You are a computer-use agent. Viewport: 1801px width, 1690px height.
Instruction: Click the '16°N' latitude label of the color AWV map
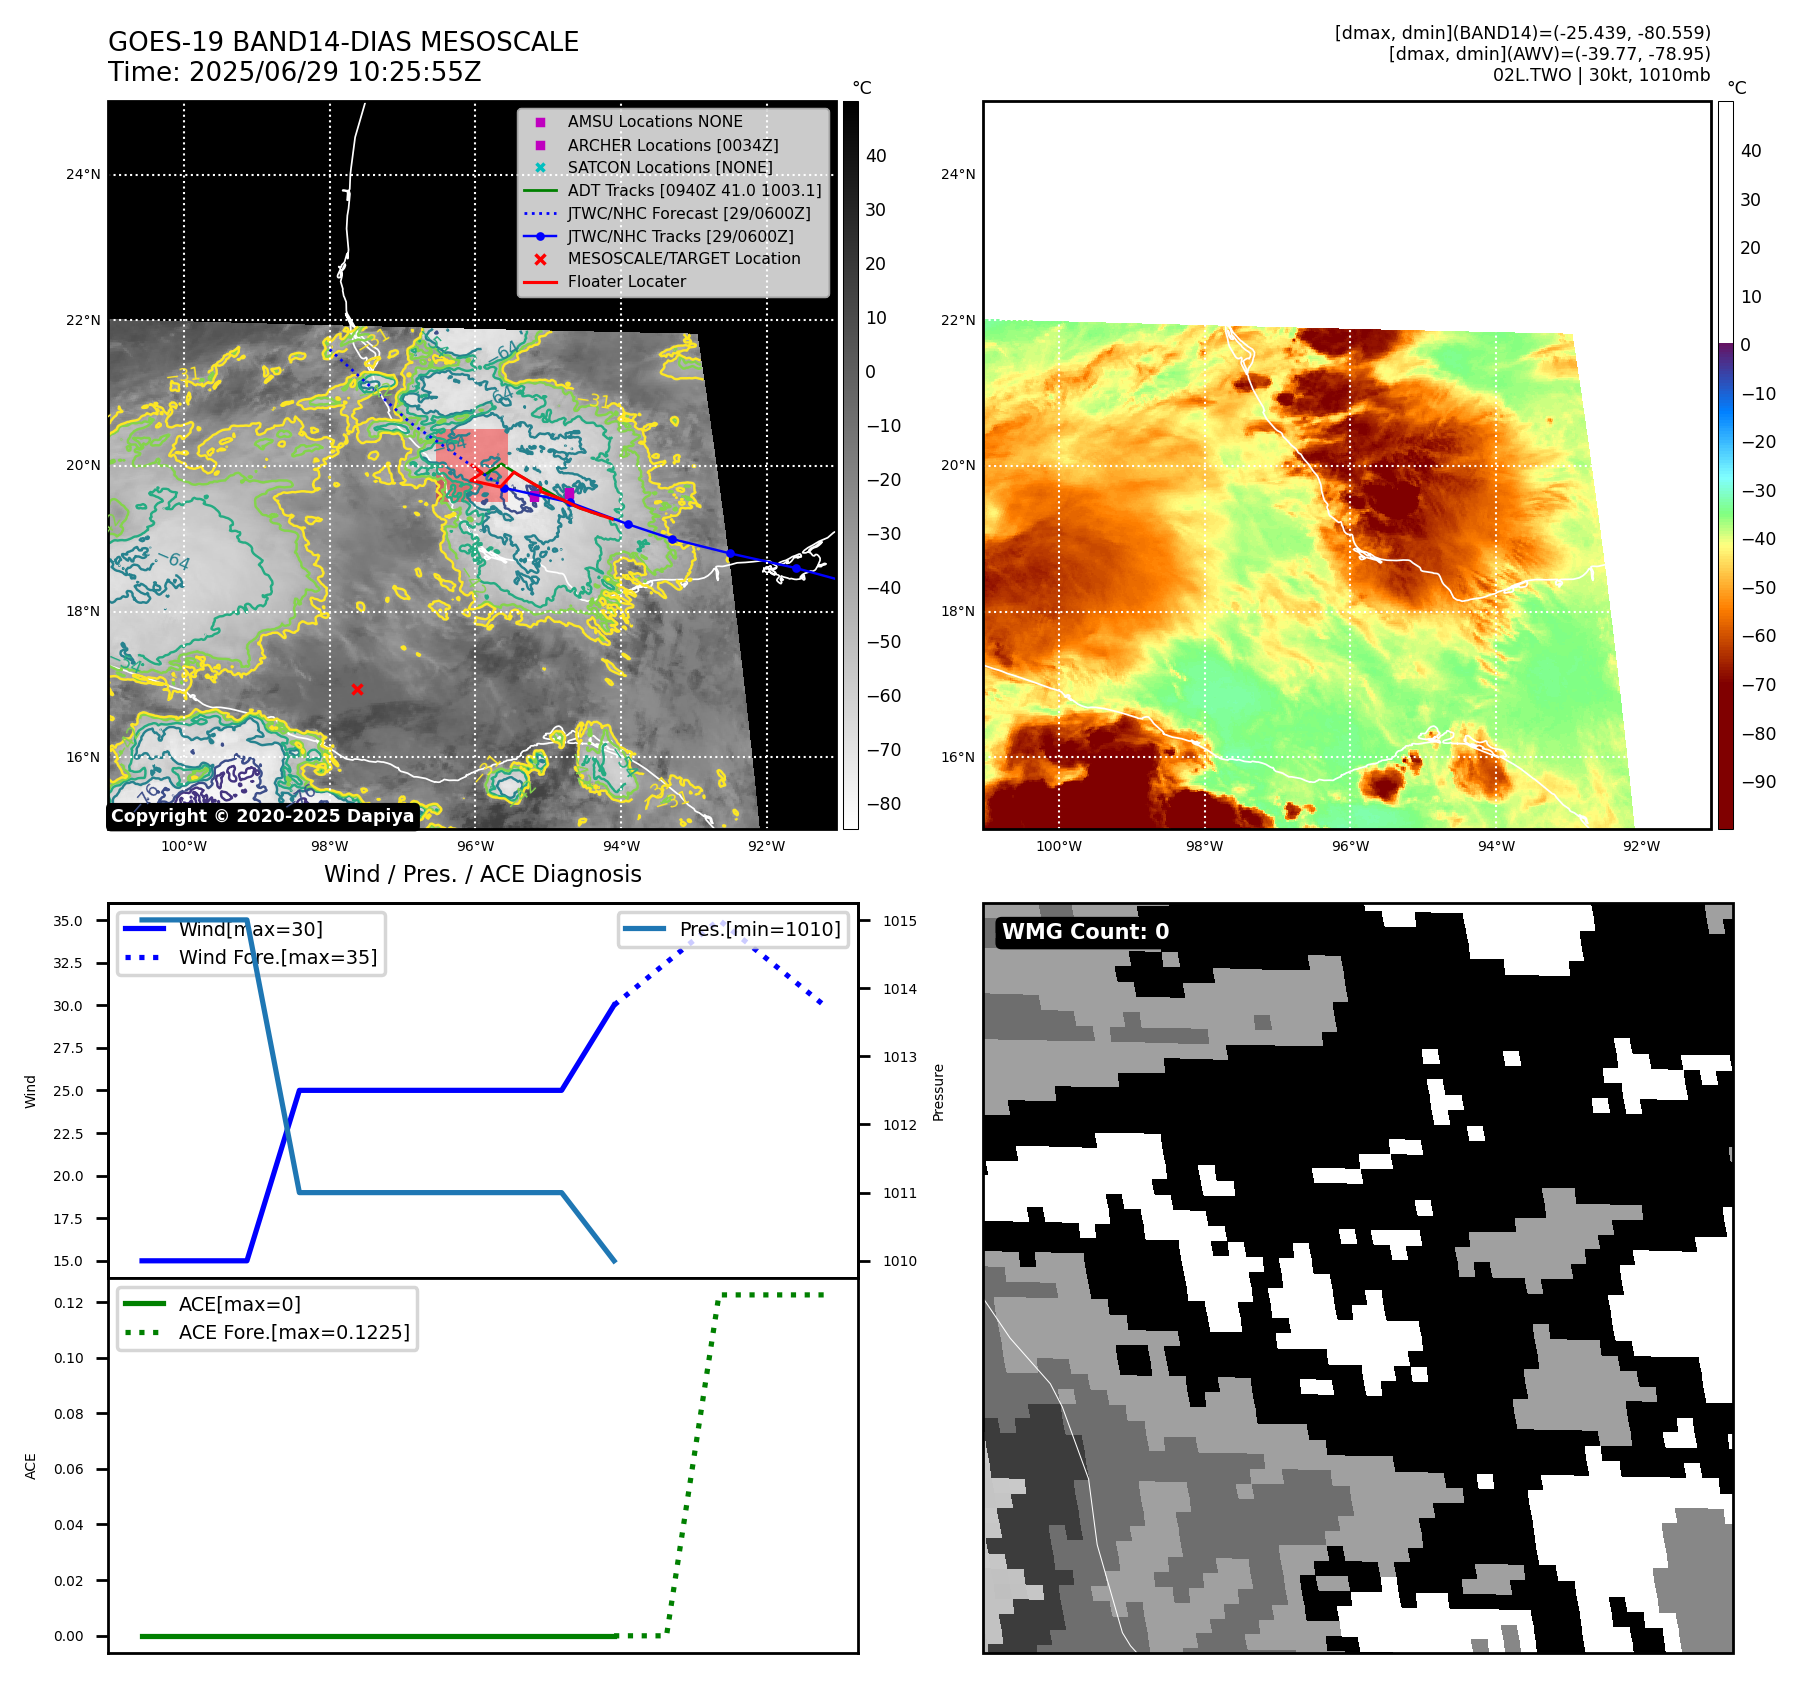point(958,757)
